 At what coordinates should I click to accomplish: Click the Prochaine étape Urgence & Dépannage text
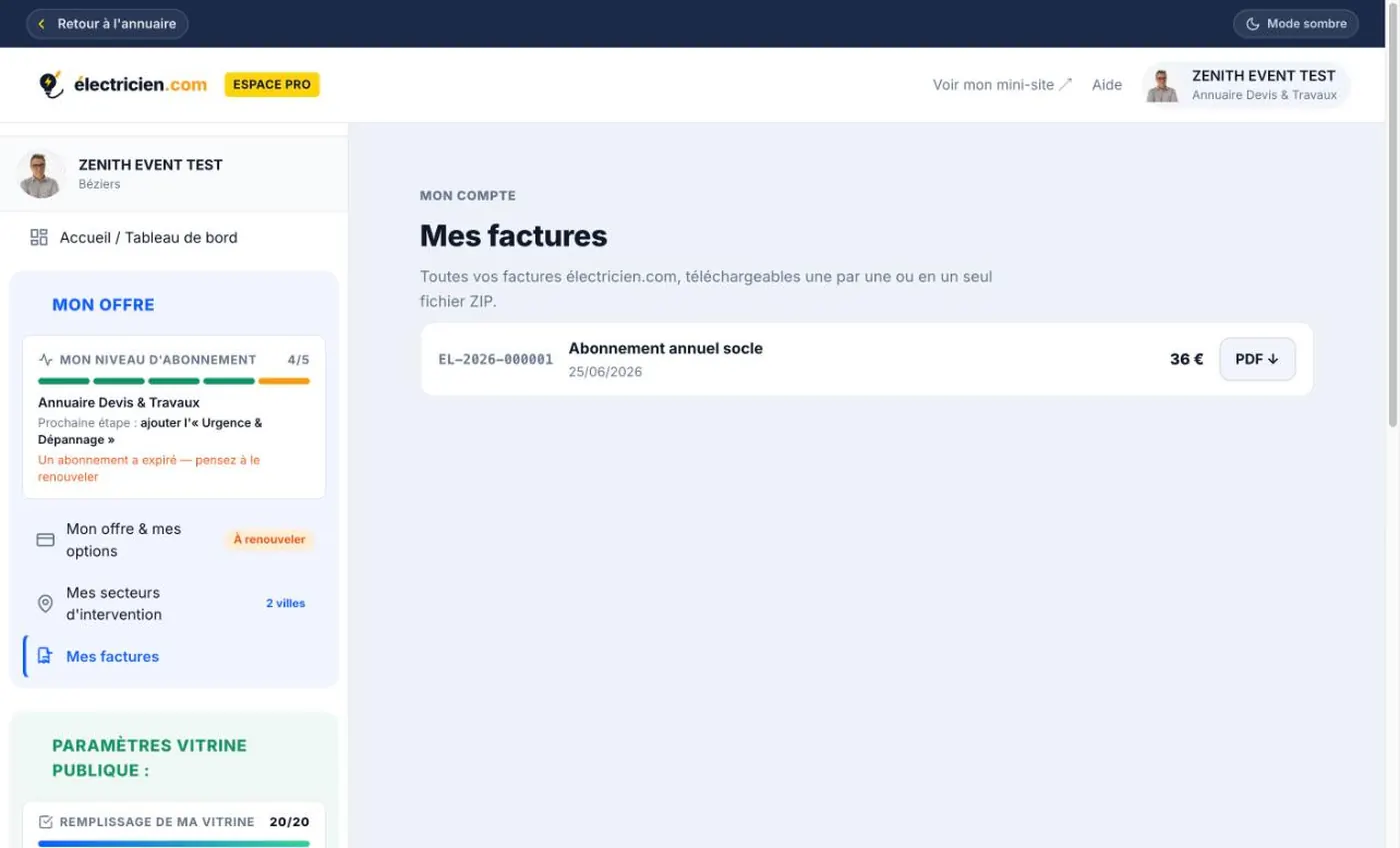pyautogui.click(x=150, y=431)
